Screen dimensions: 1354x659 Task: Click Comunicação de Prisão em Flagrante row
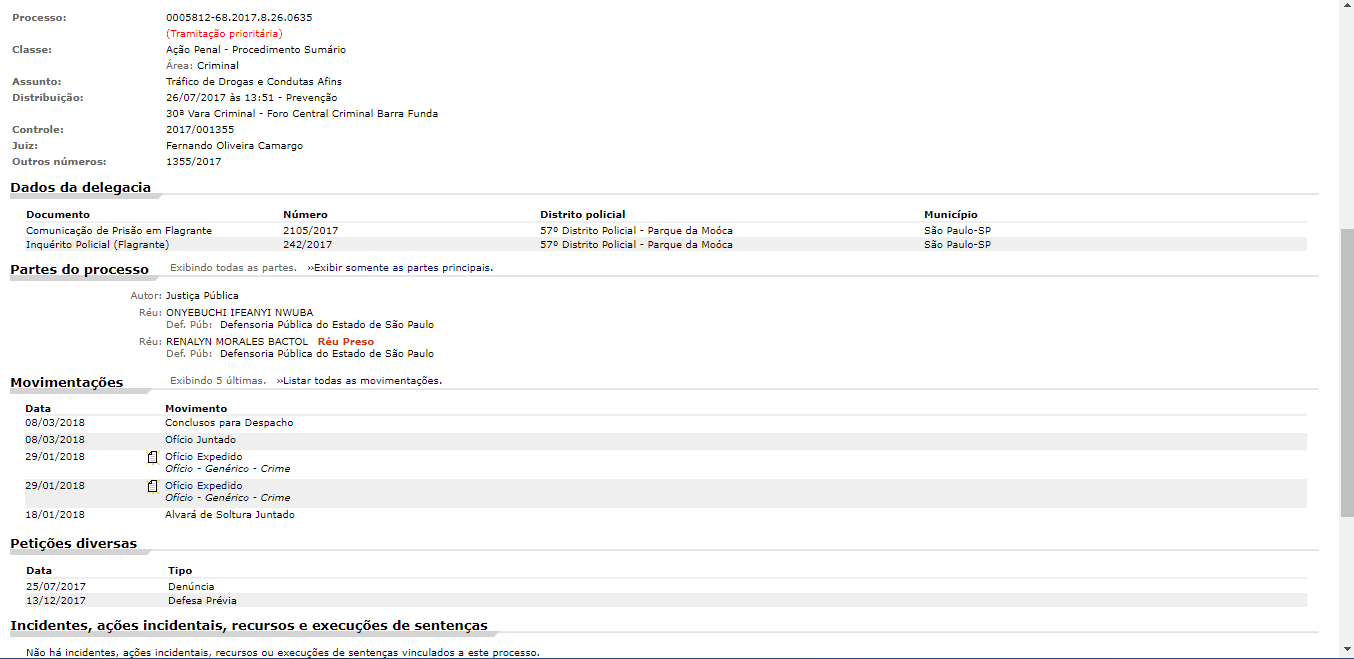click(x=119, y=231)
